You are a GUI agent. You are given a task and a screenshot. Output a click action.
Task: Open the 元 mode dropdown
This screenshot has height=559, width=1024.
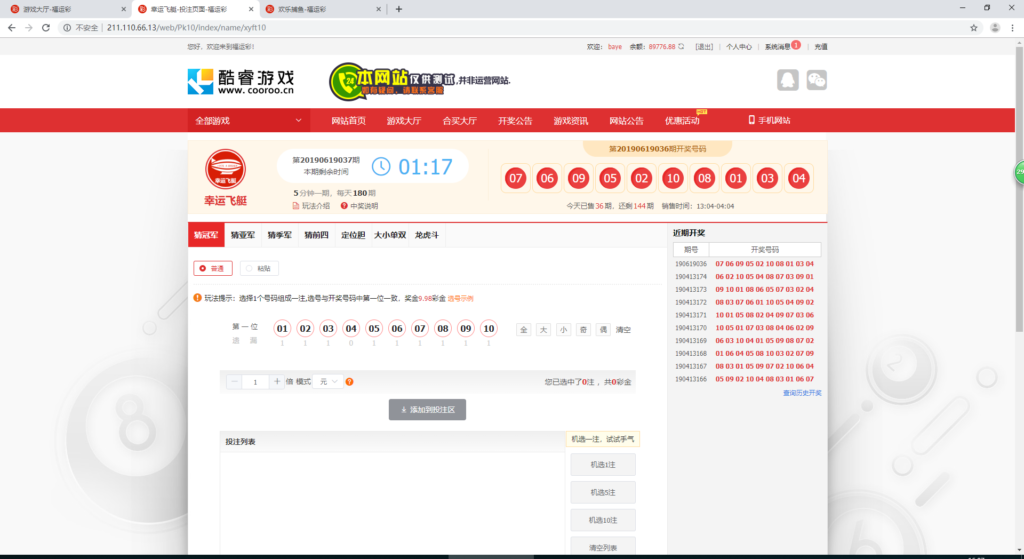[328, 382]
